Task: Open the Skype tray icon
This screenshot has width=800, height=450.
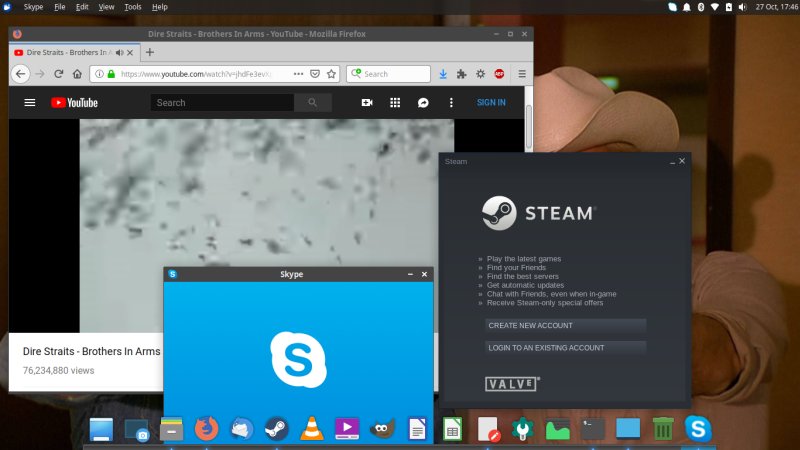Action: point(672,7)
